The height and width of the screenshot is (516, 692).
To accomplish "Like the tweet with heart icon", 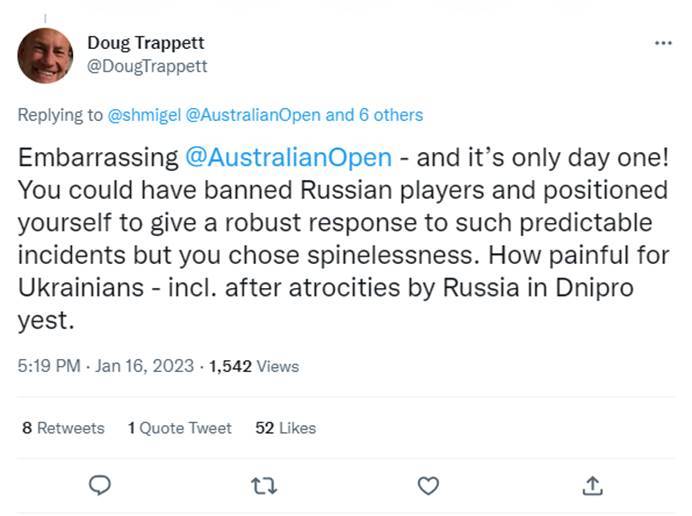I will point(428,485).
